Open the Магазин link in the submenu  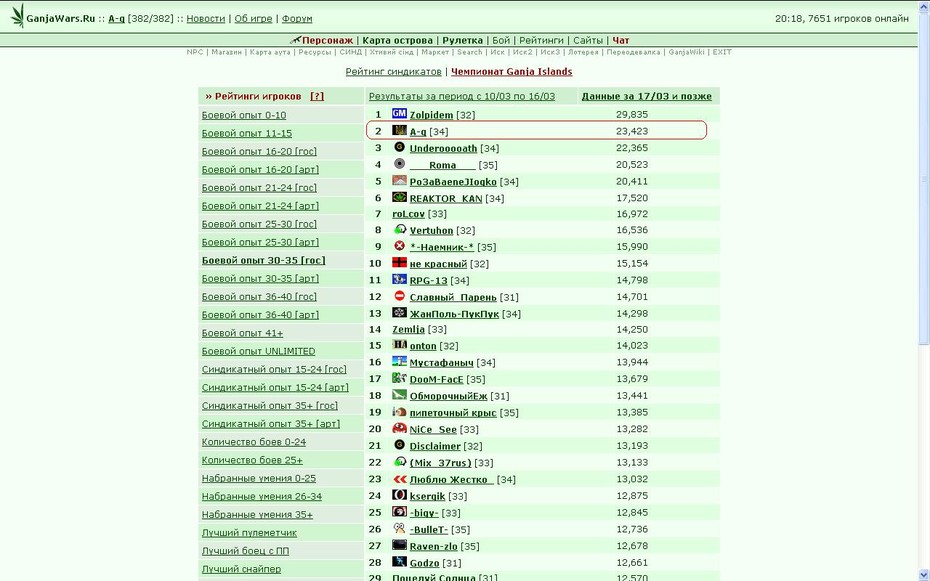click(x=227, y=52)
